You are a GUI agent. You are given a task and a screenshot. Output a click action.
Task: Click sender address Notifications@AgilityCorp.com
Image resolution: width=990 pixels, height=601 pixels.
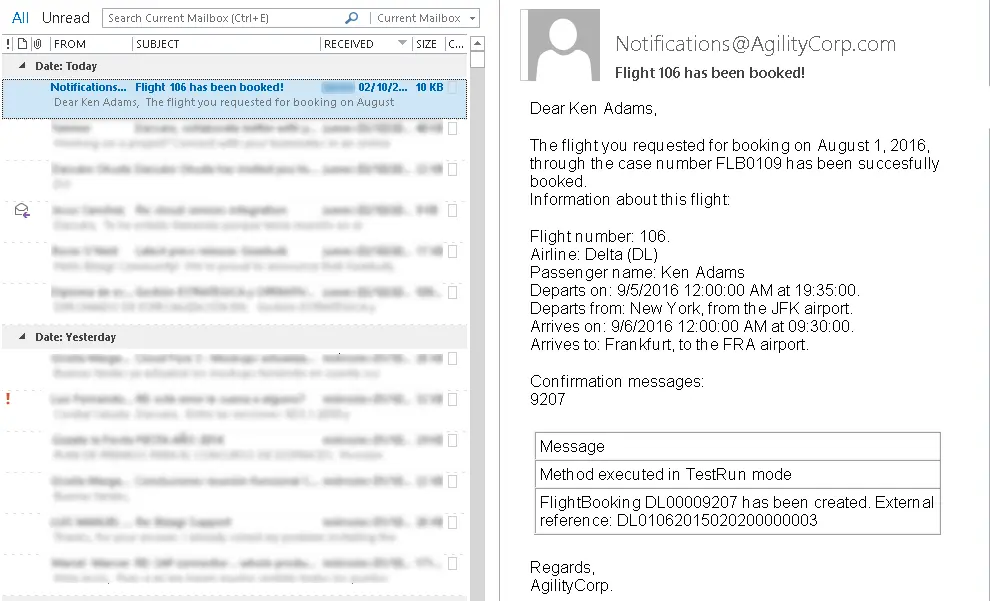click(755, 44)
